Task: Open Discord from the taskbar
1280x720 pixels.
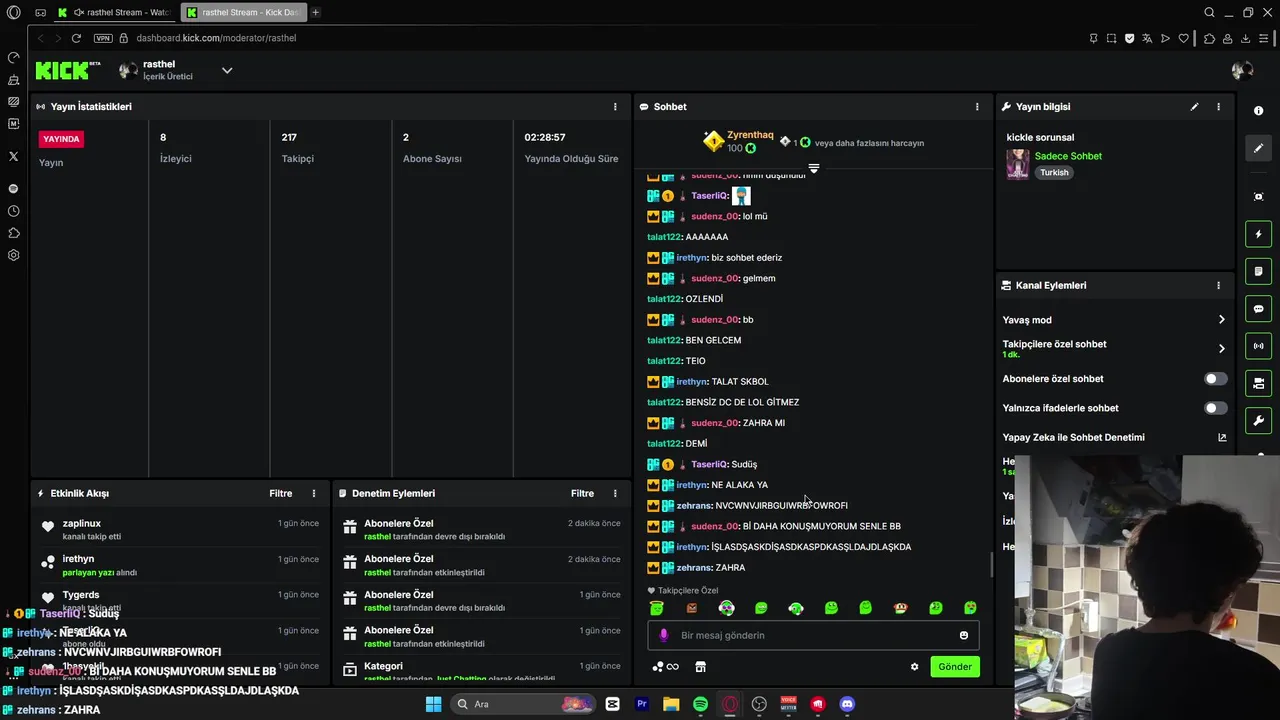Action: [847, 704]
